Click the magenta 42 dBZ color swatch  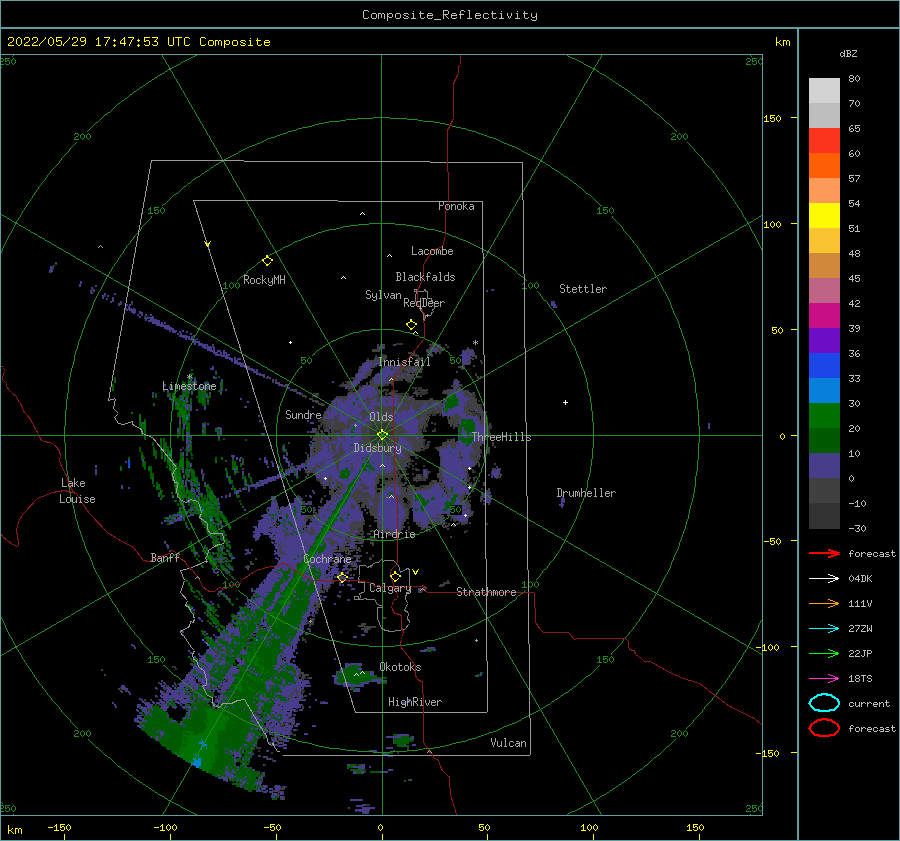[x=824, y=316]
